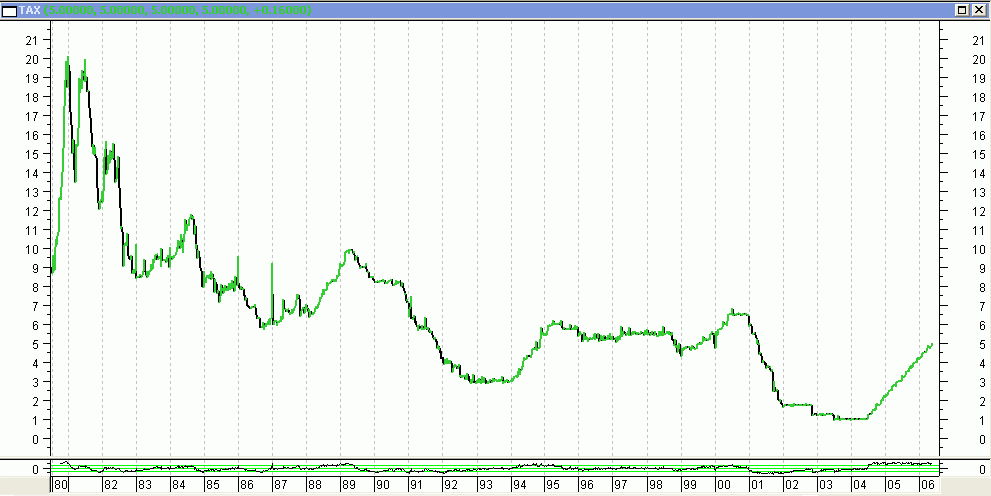Click the 0 label right of indicator pane
This screenshot has height=496, width=991.
pos(982,469)
